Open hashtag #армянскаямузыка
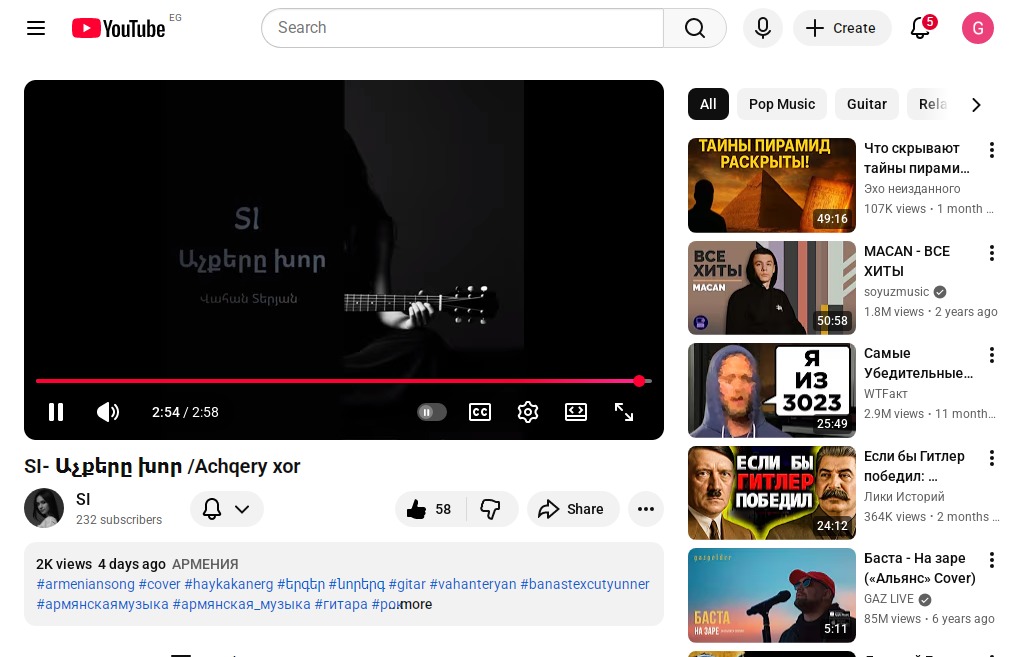This screenshot has height=657, width=1024. [103, 605]
